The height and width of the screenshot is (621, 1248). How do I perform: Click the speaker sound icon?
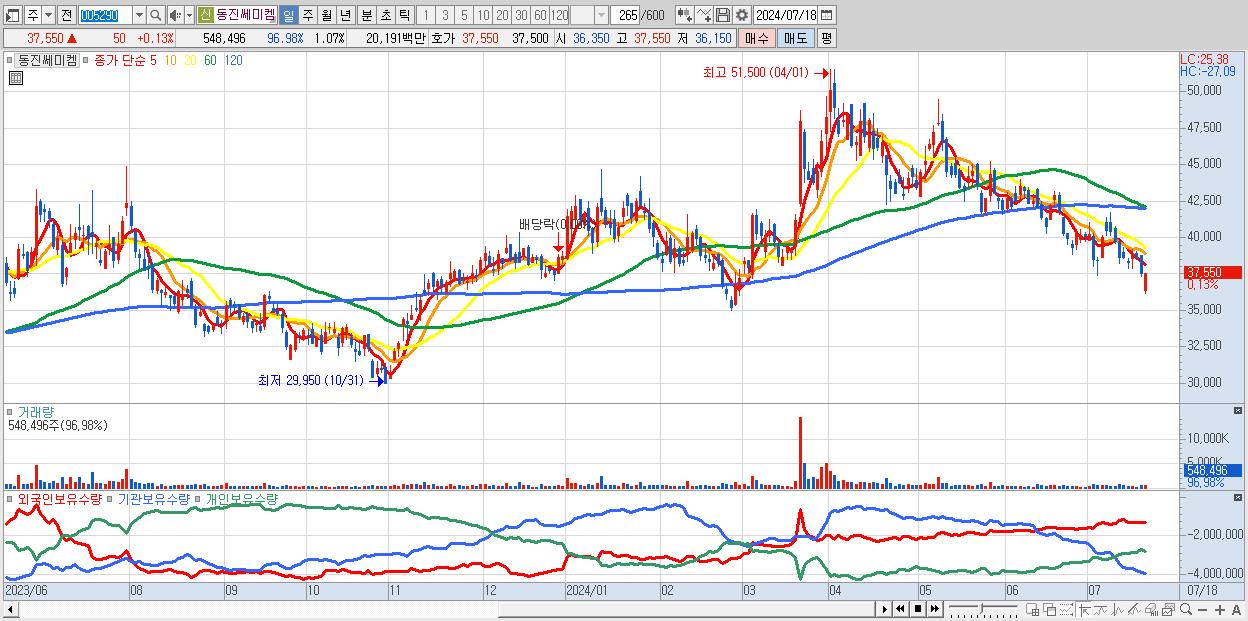(x=175, y=15)
